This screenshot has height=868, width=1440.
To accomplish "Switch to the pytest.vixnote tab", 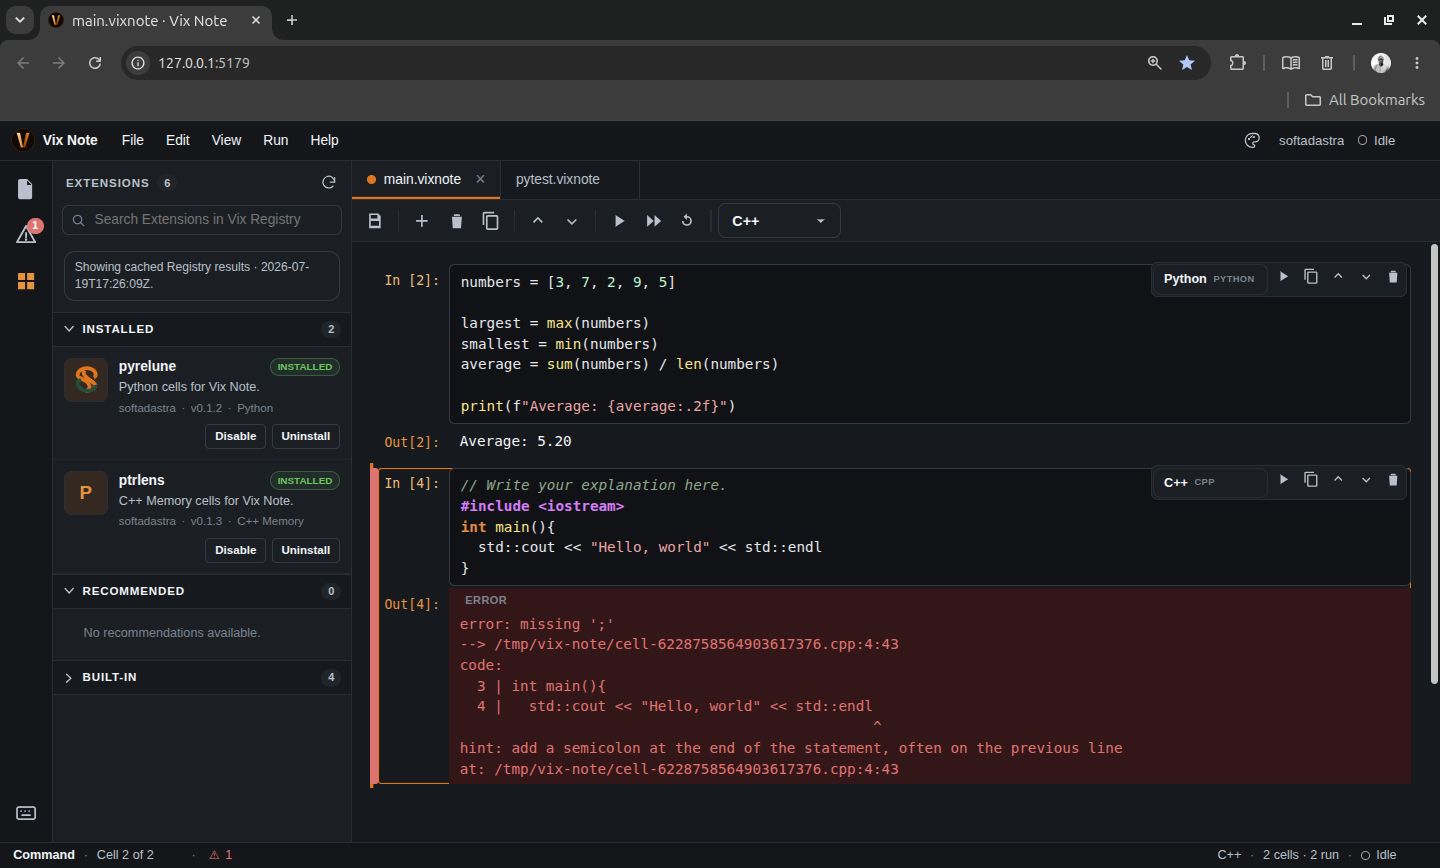I will tap(558, 179).
